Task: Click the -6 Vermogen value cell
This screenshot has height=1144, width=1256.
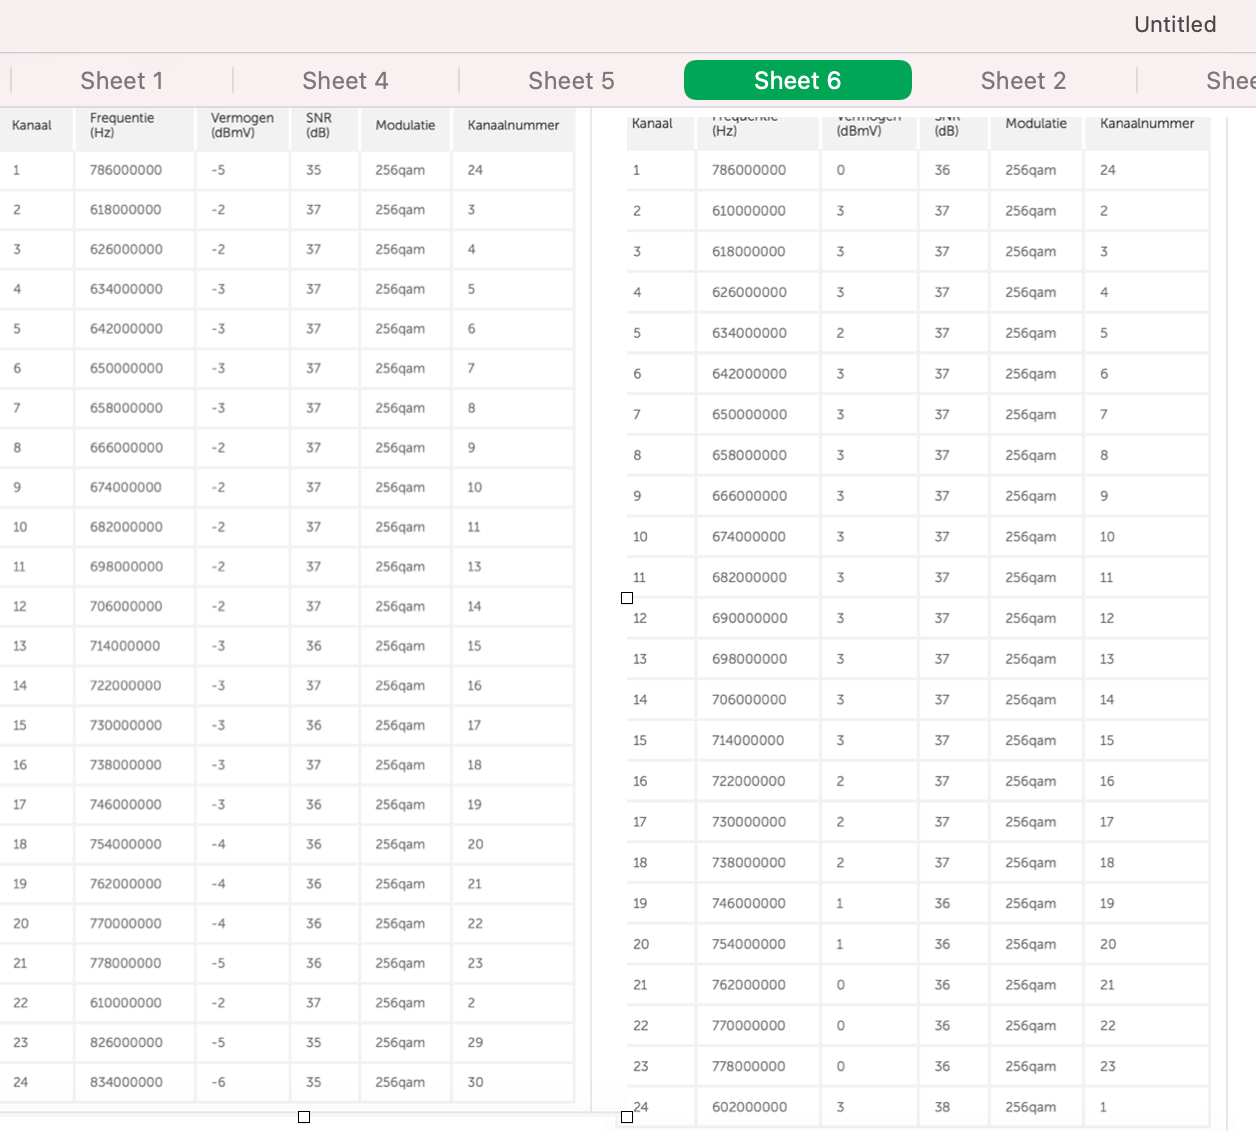Action: pyautogui.click(x=219, y=1082)
